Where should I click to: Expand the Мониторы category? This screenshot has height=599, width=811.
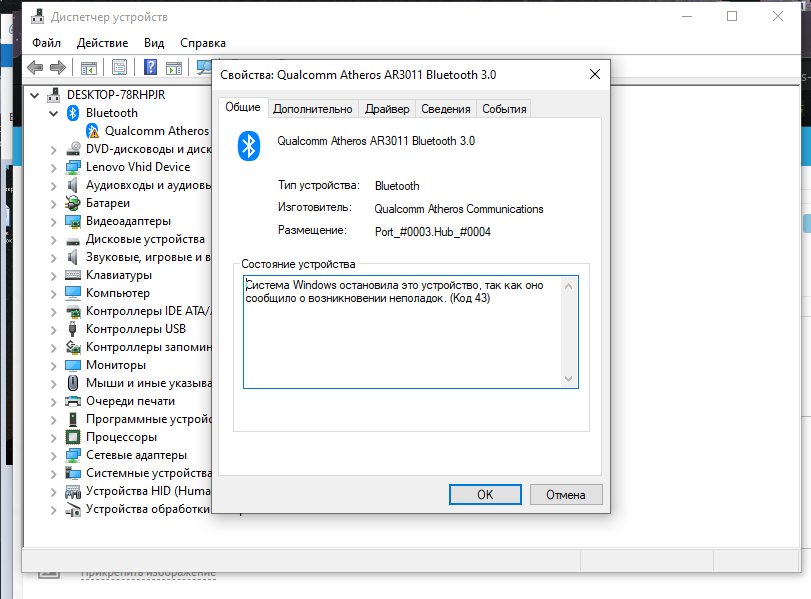coord(53,366)
